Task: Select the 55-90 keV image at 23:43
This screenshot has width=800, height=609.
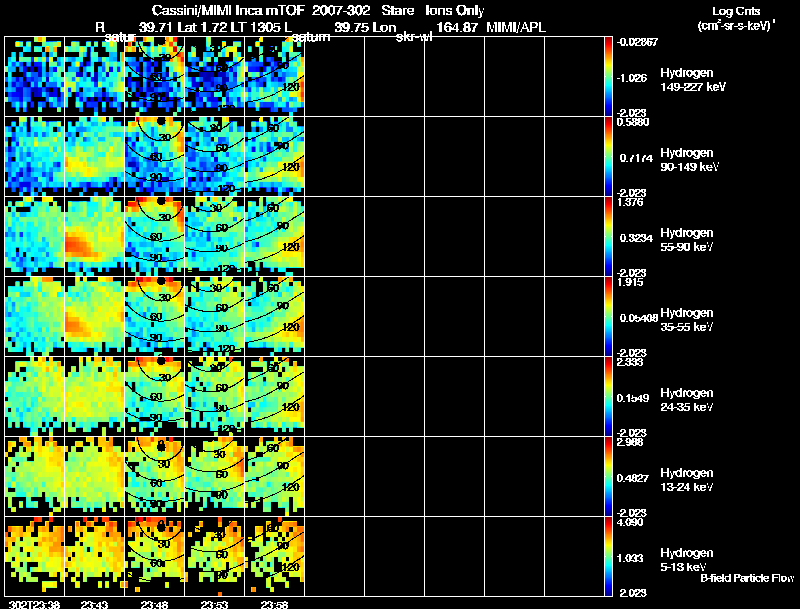Action: tap(94, 237)
